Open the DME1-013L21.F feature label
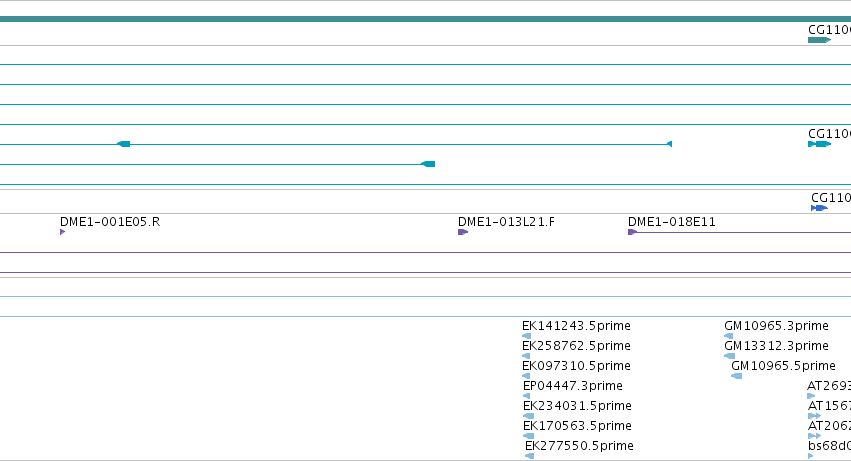851x461 pixels. coord(506,222)
